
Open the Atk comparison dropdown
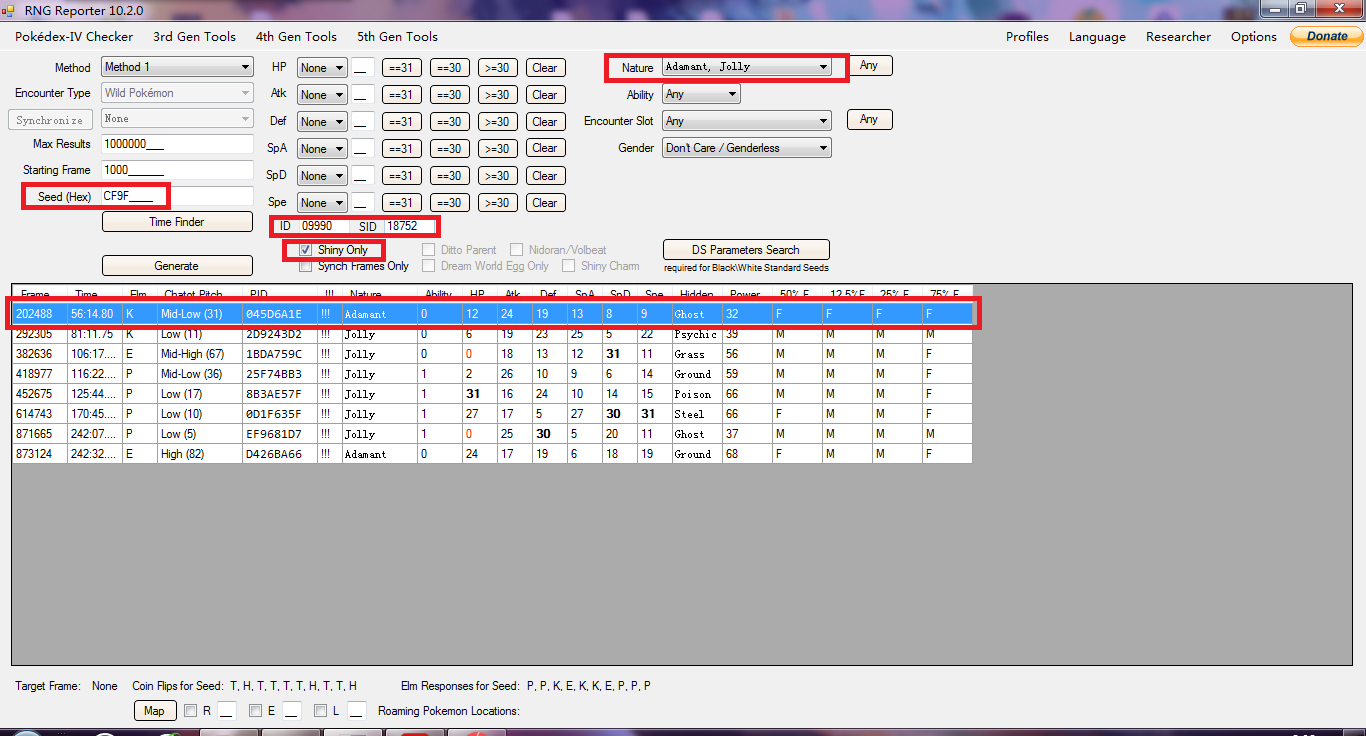pyautogui.click(x=322, y=95)
